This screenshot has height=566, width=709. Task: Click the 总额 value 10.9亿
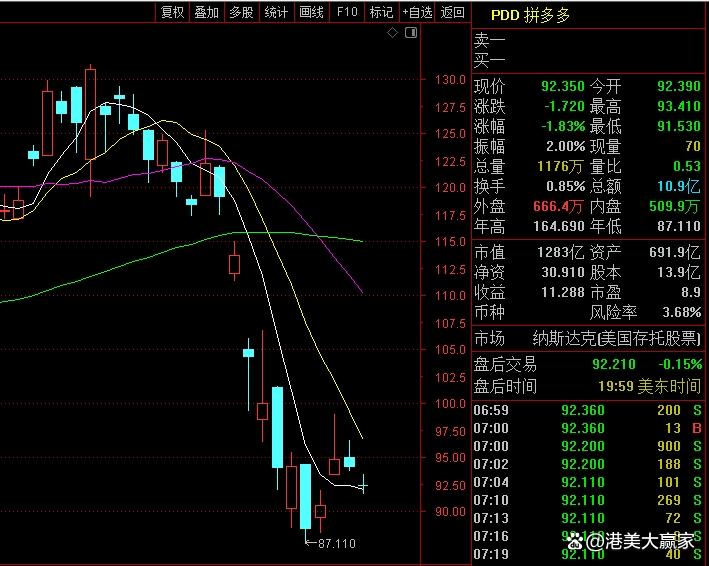click(679, 186)
